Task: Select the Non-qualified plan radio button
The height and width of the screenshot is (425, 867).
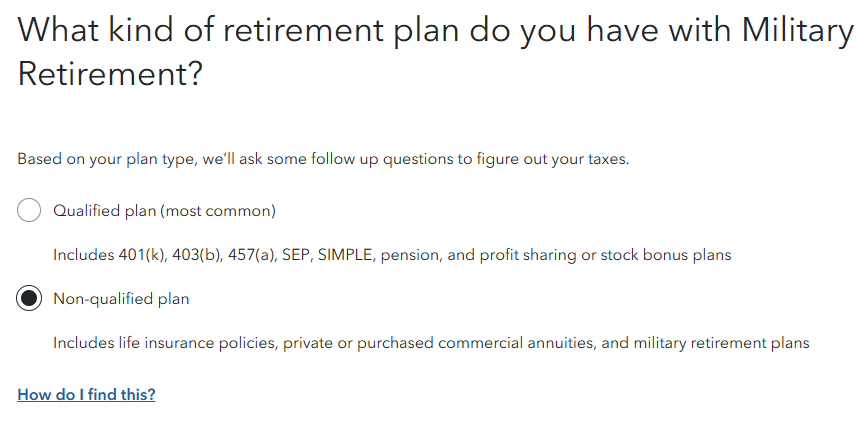Action: point(29,299)
